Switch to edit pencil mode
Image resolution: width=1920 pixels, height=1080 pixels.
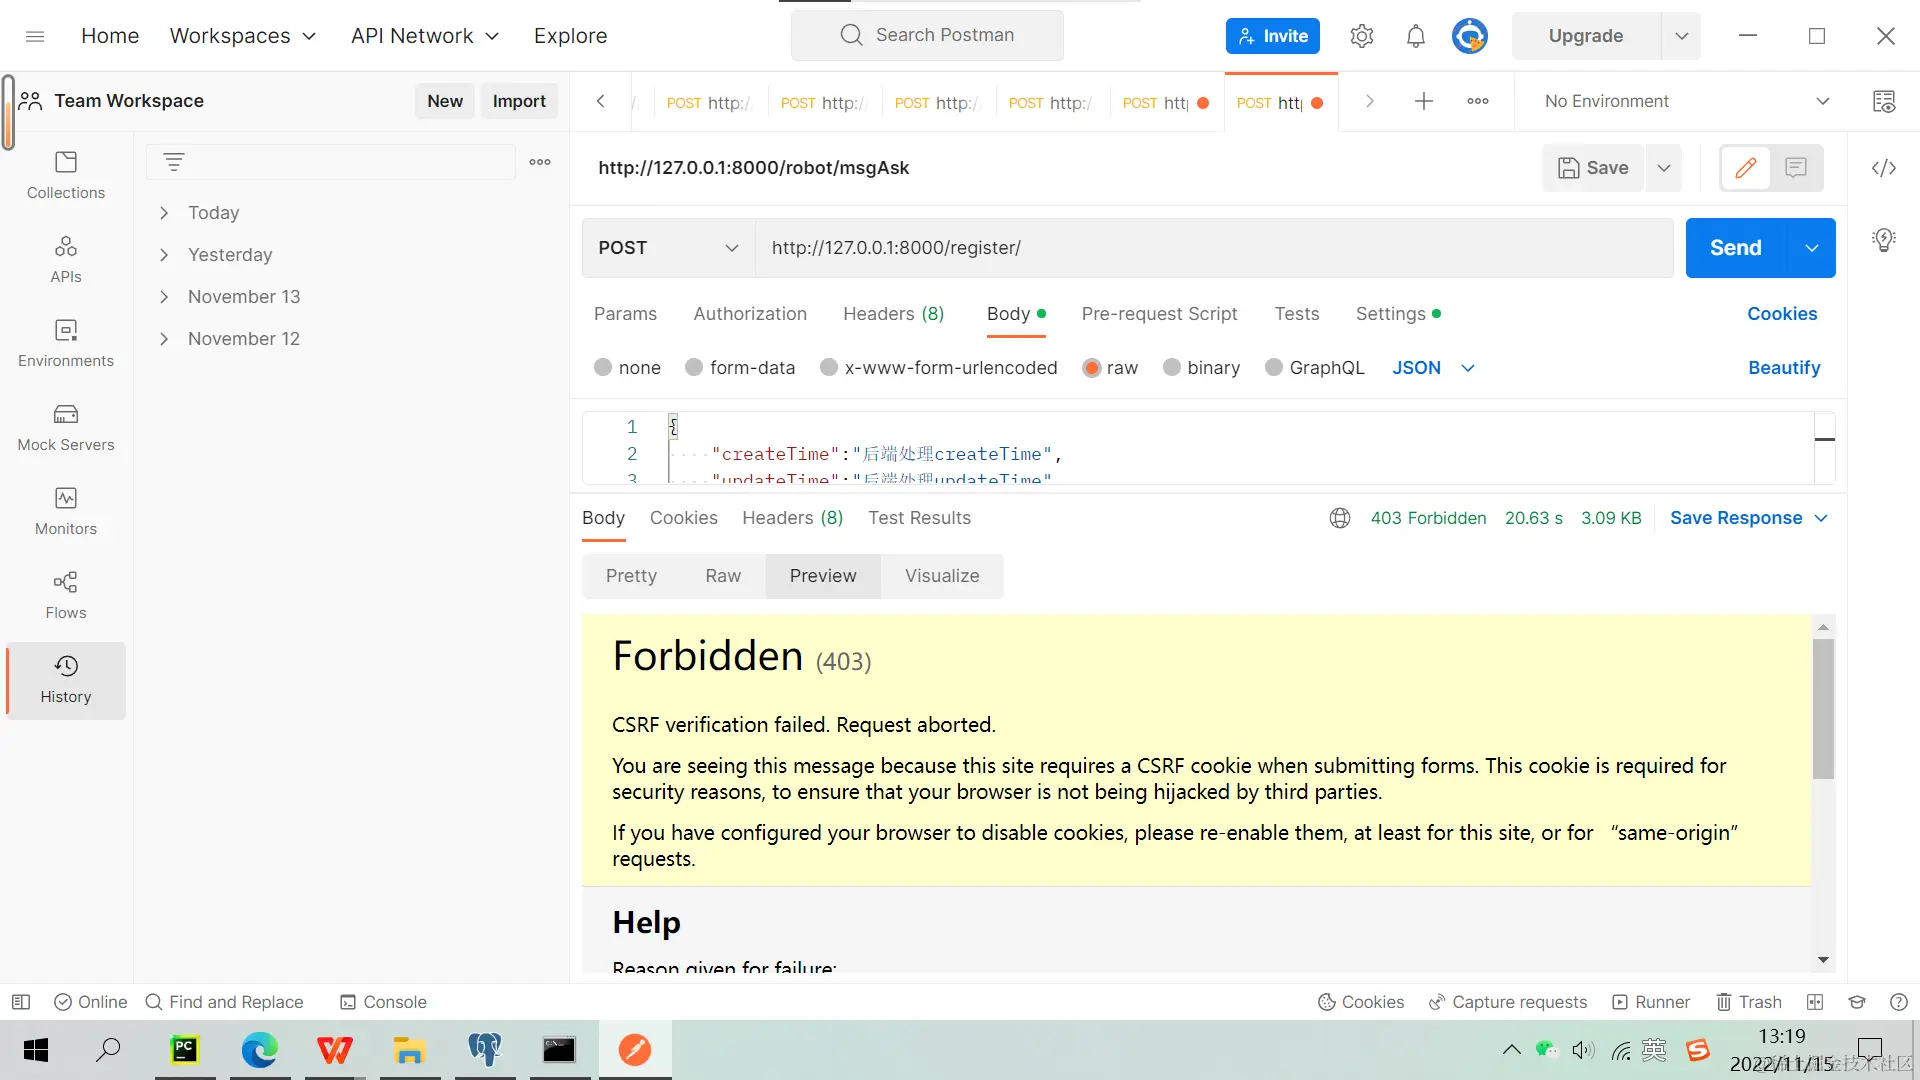click(x=1745, y=168)
